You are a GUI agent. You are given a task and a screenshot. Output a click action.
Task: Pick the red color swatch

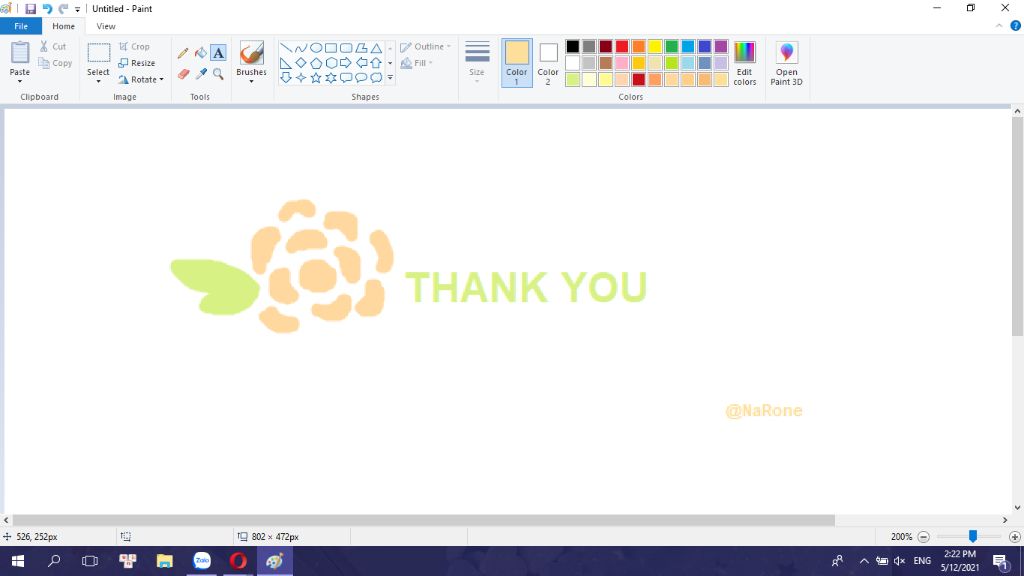pos(622,46)
